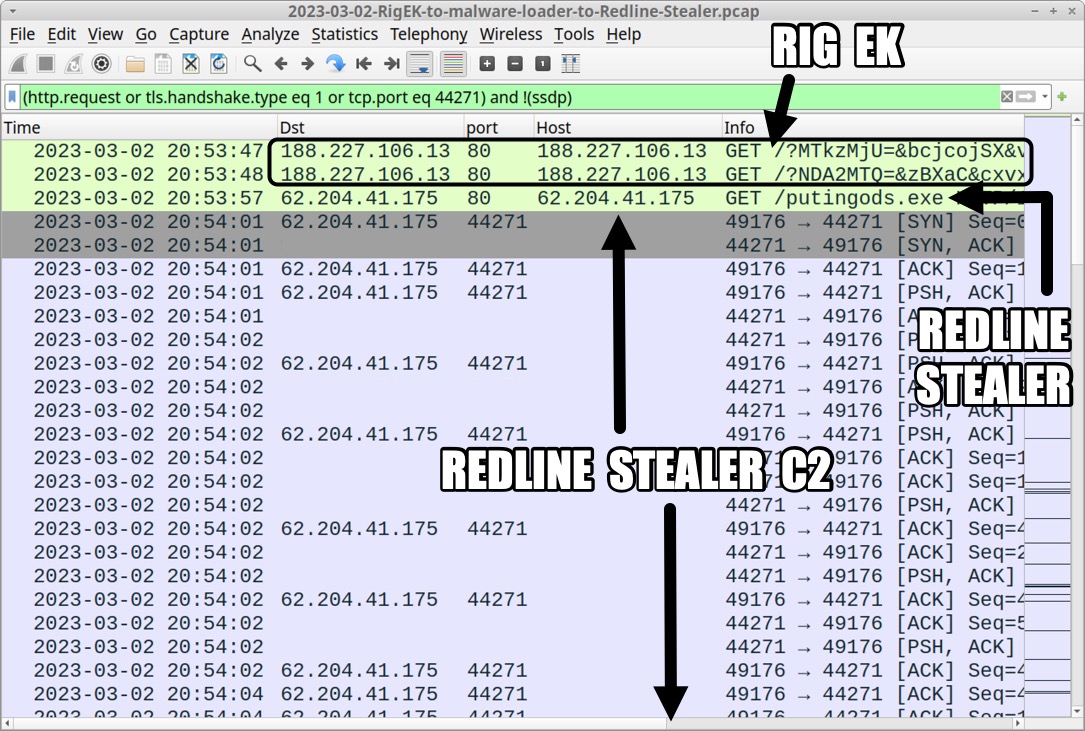Open the window menu arrow in title bar
Screen dimensions: 1085x731
coord(12,11)
